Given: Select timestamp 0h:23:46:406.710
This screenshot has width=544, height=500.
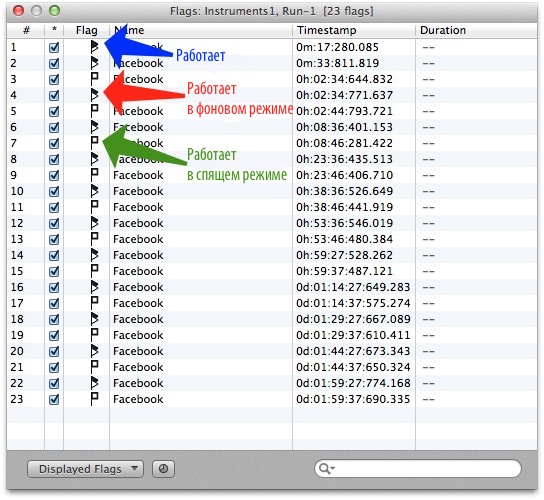Looking at the screenshot, I should 344,175.
